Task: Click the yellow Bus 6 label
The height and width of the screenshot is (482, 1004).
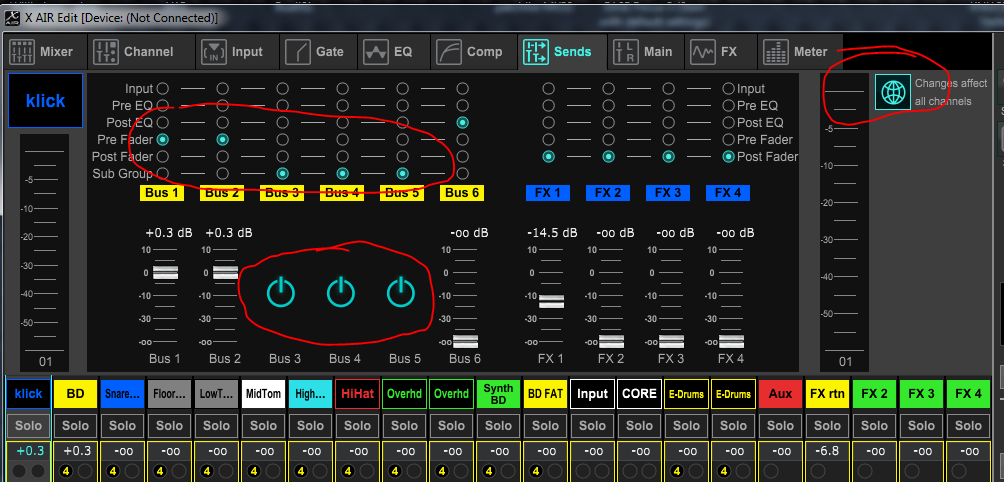Action: click(462, 193)
